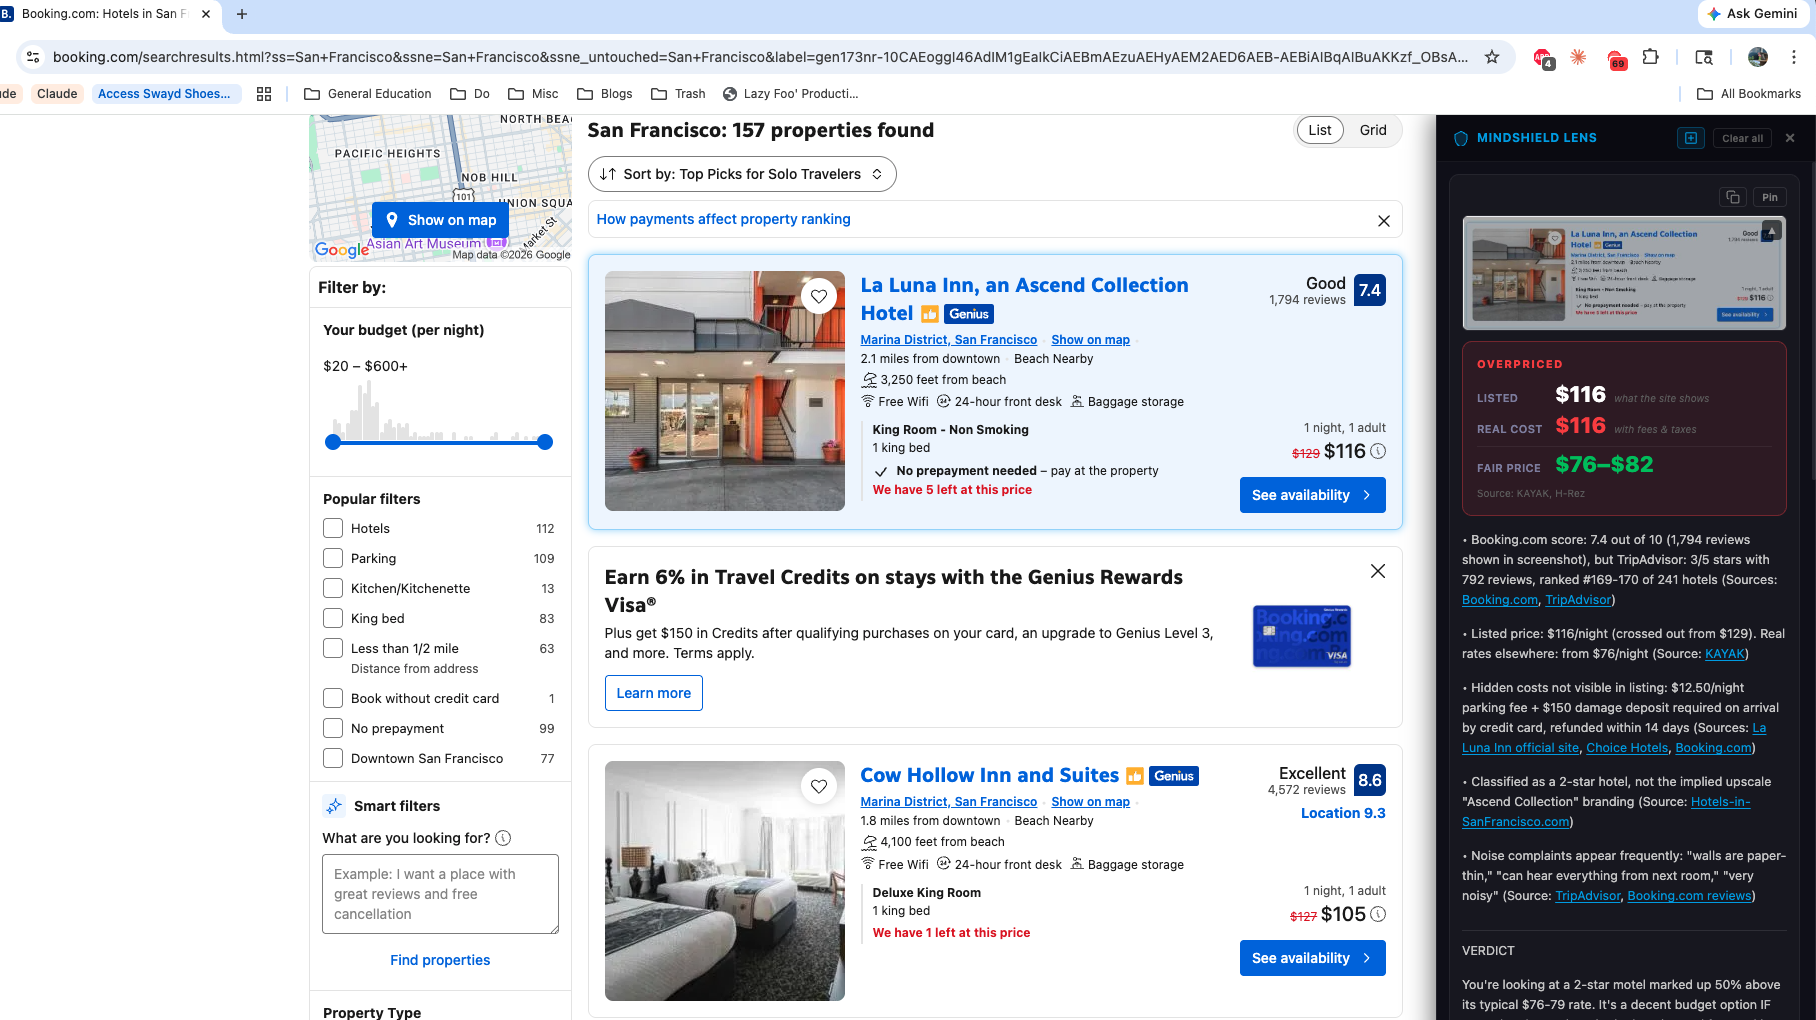Viewport: 1816px width, 1020px height.
Task: Open the Show on map button
Action: tap(440, 220)
